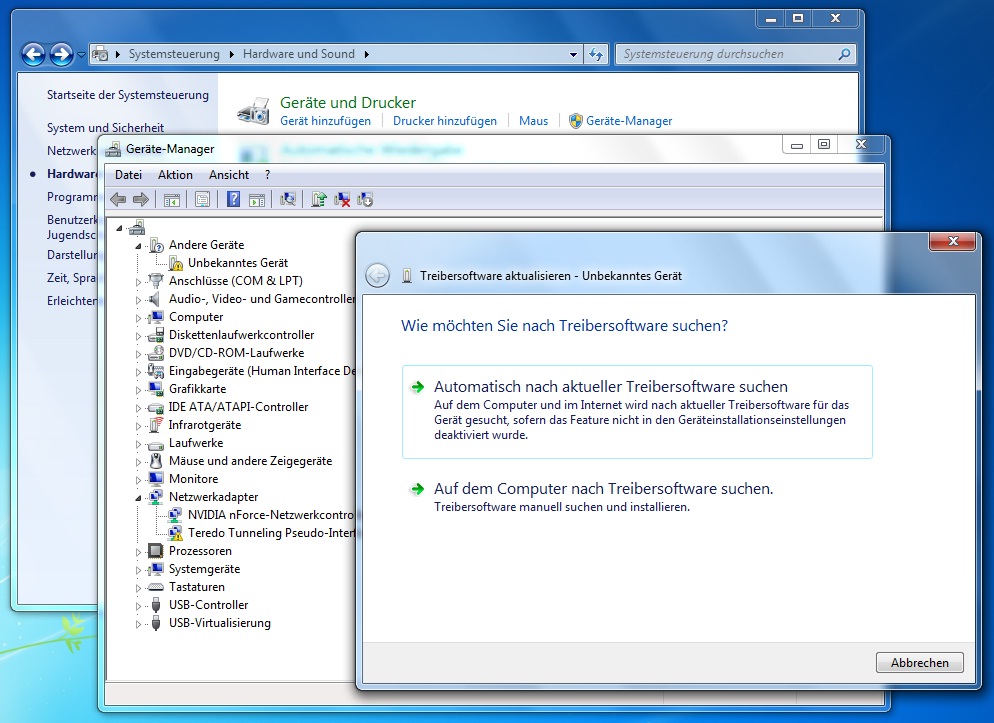Click the Maus link

[533, 121]
